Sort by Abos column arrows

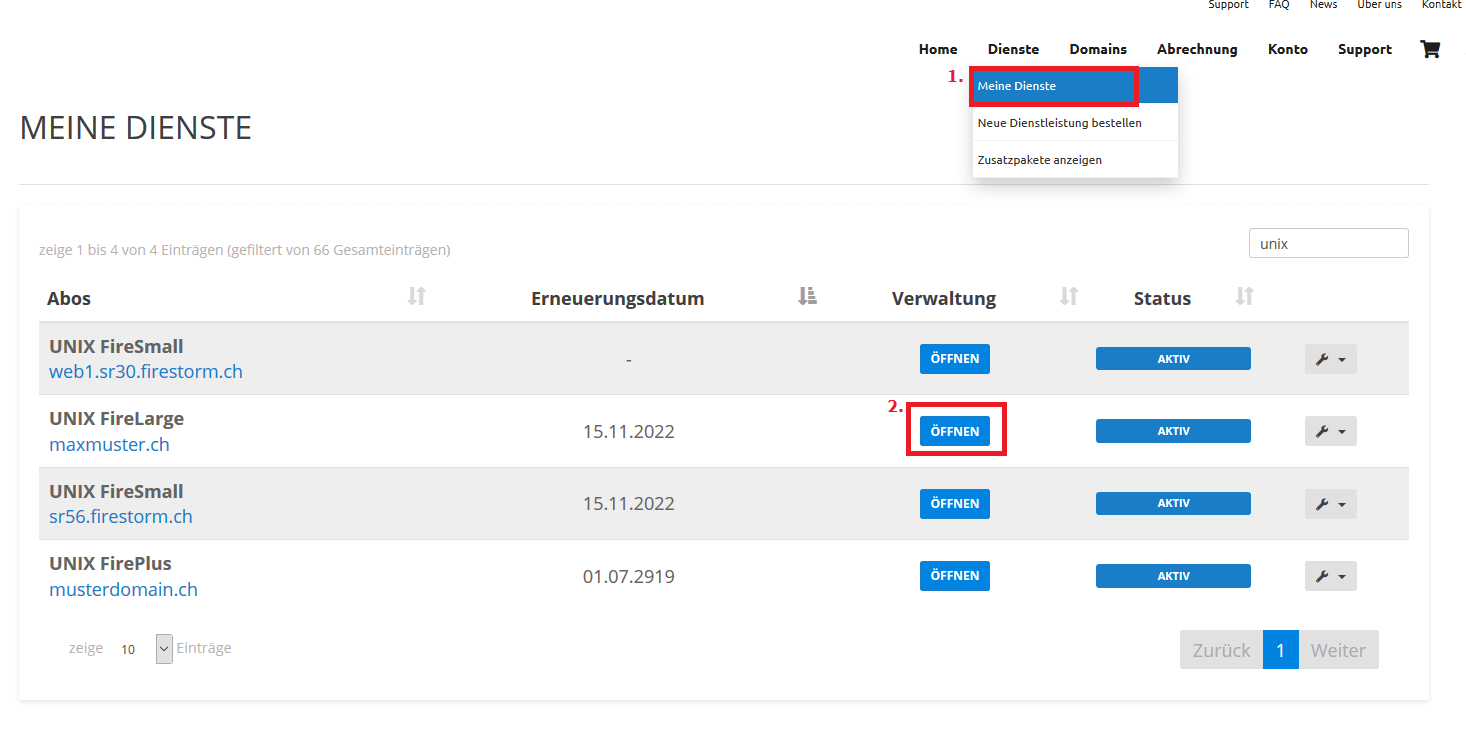pyautogui.click(x=417, y=296)
